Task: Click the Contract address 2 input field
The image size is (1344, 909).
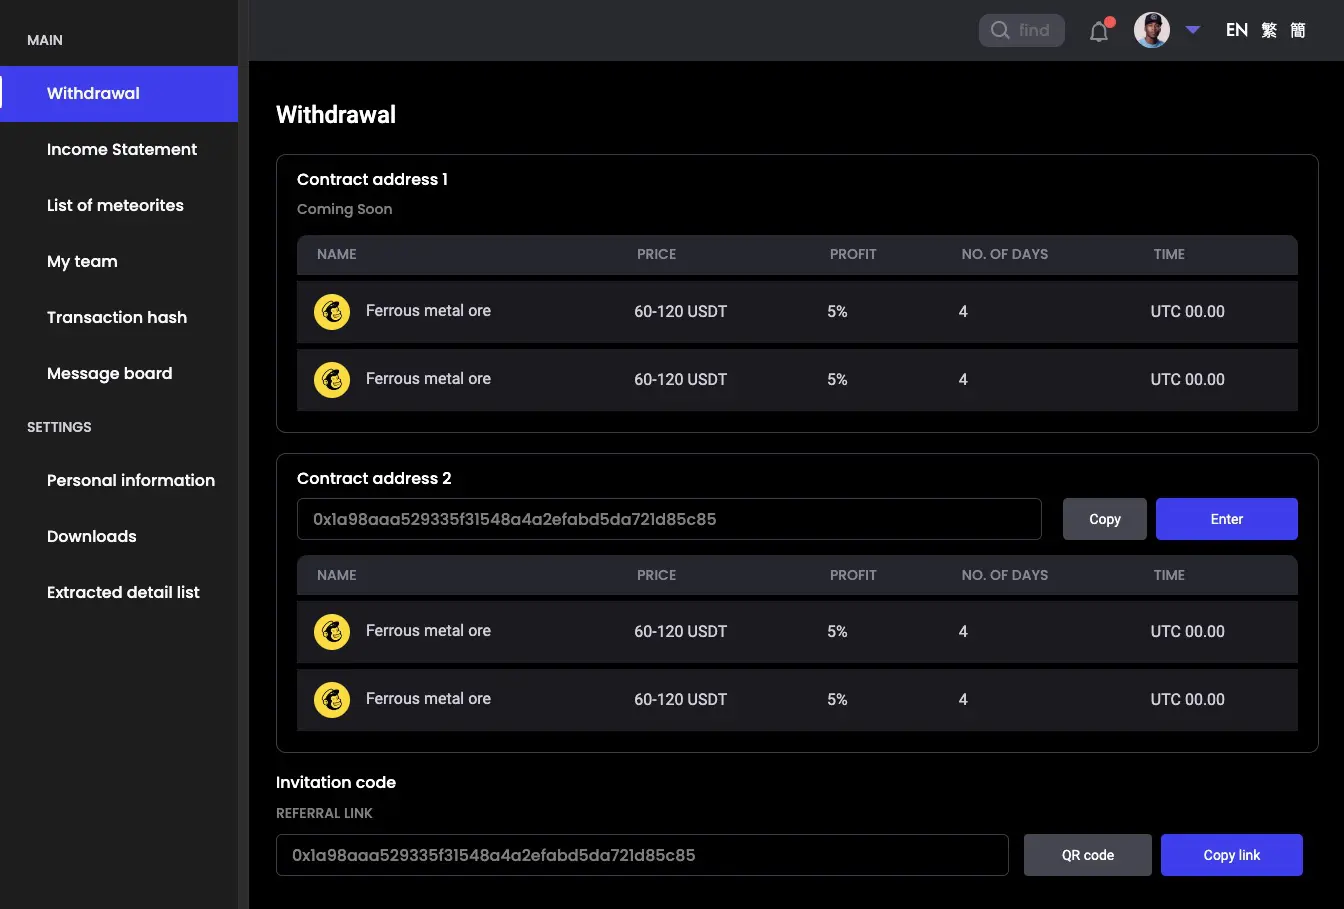Action: (668, 519)
